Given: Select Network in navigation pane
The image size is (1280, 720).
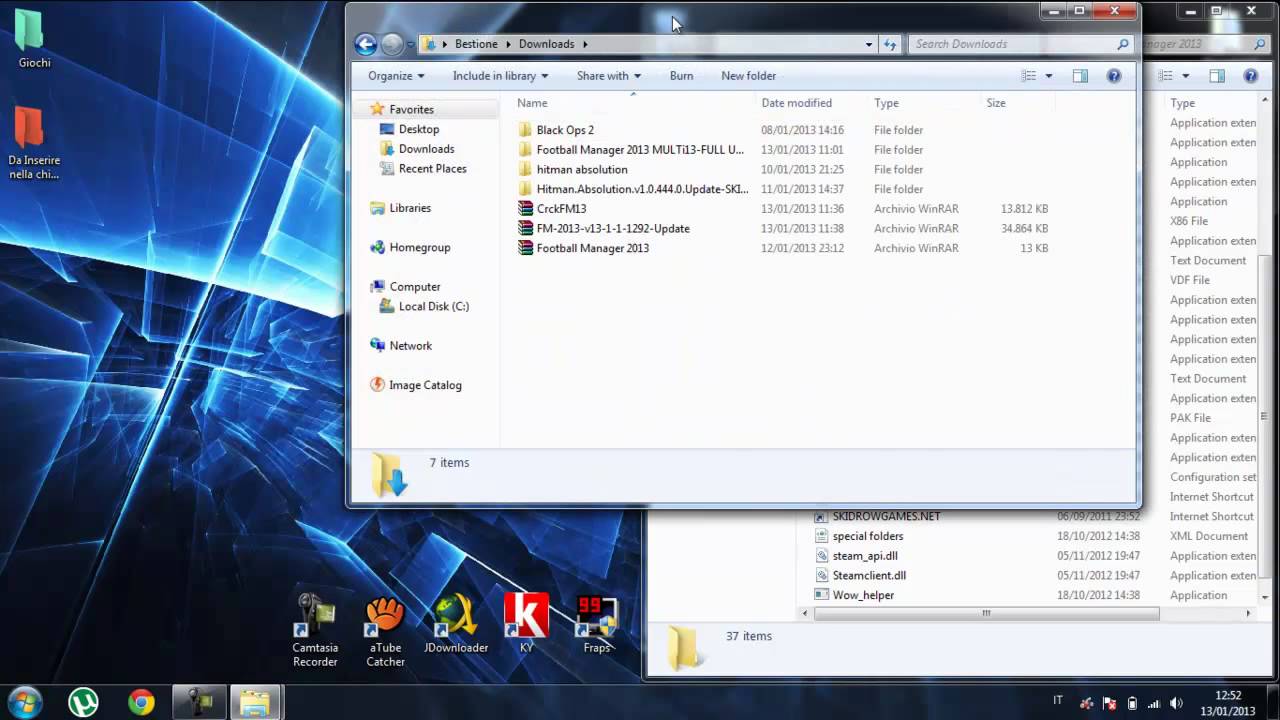Looking at the screenshot, I should [x=410, y=346].
